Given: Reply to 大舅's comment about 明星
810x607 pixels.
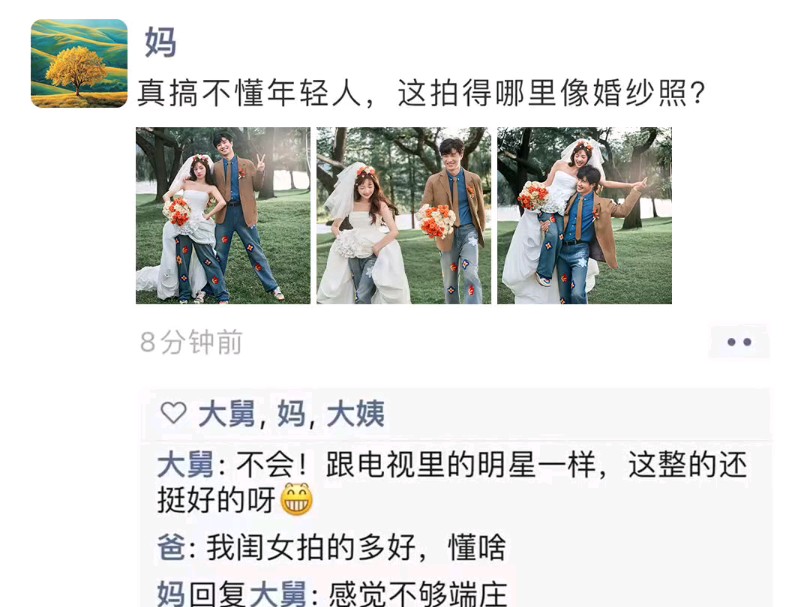Looking at the screenshot, I should pos(452,482).
